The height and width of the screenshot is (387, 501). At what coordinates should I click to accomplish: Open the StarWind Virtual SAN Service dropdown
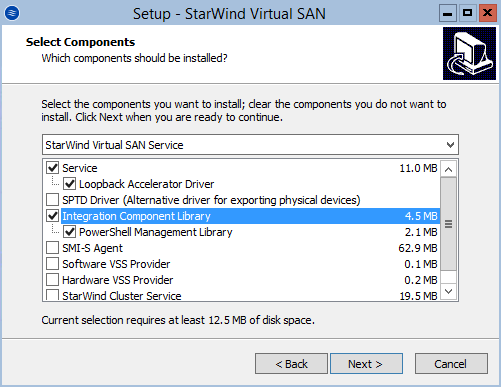pos(250,145)
